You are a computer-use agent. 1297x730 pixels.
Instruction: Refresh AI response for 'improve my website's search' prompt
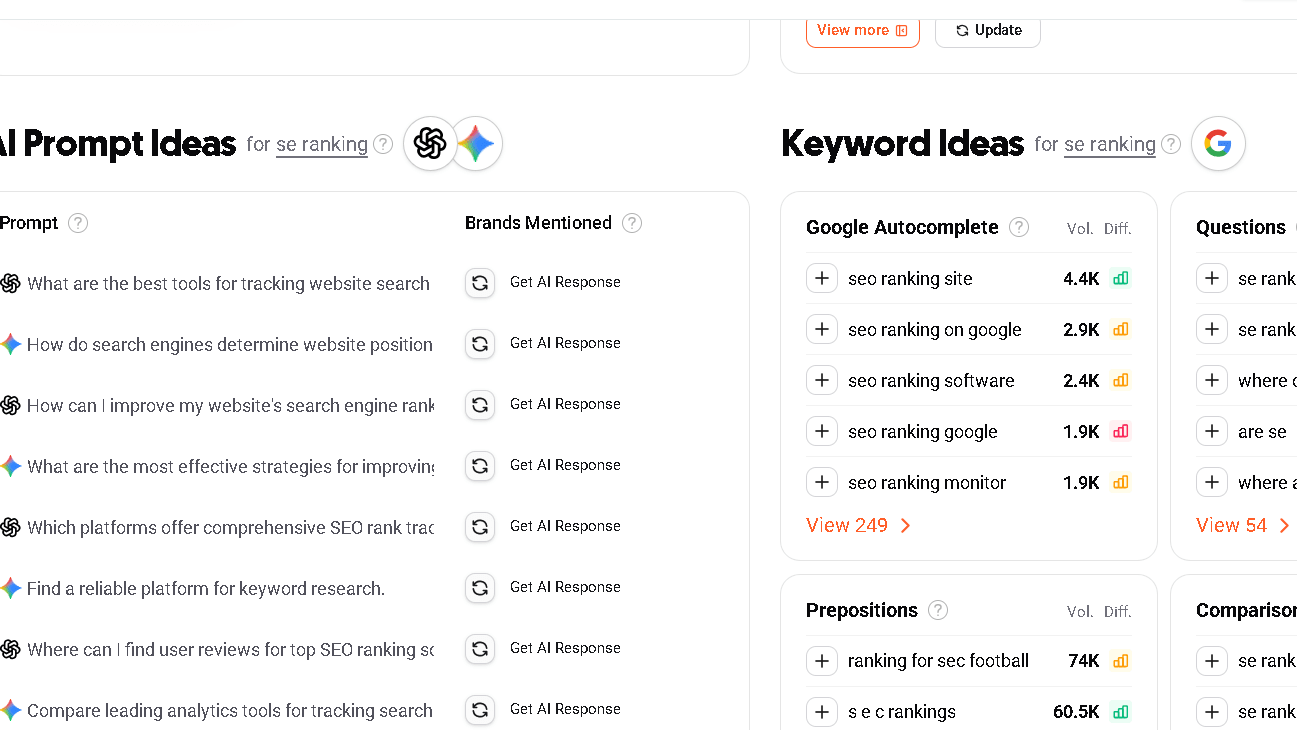[x=480, y=405]
